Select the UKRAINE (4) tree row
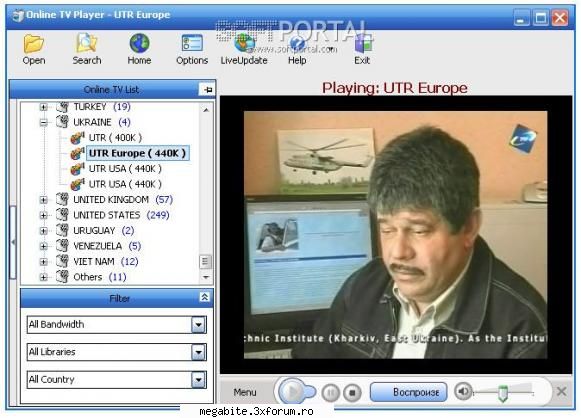 102,122
